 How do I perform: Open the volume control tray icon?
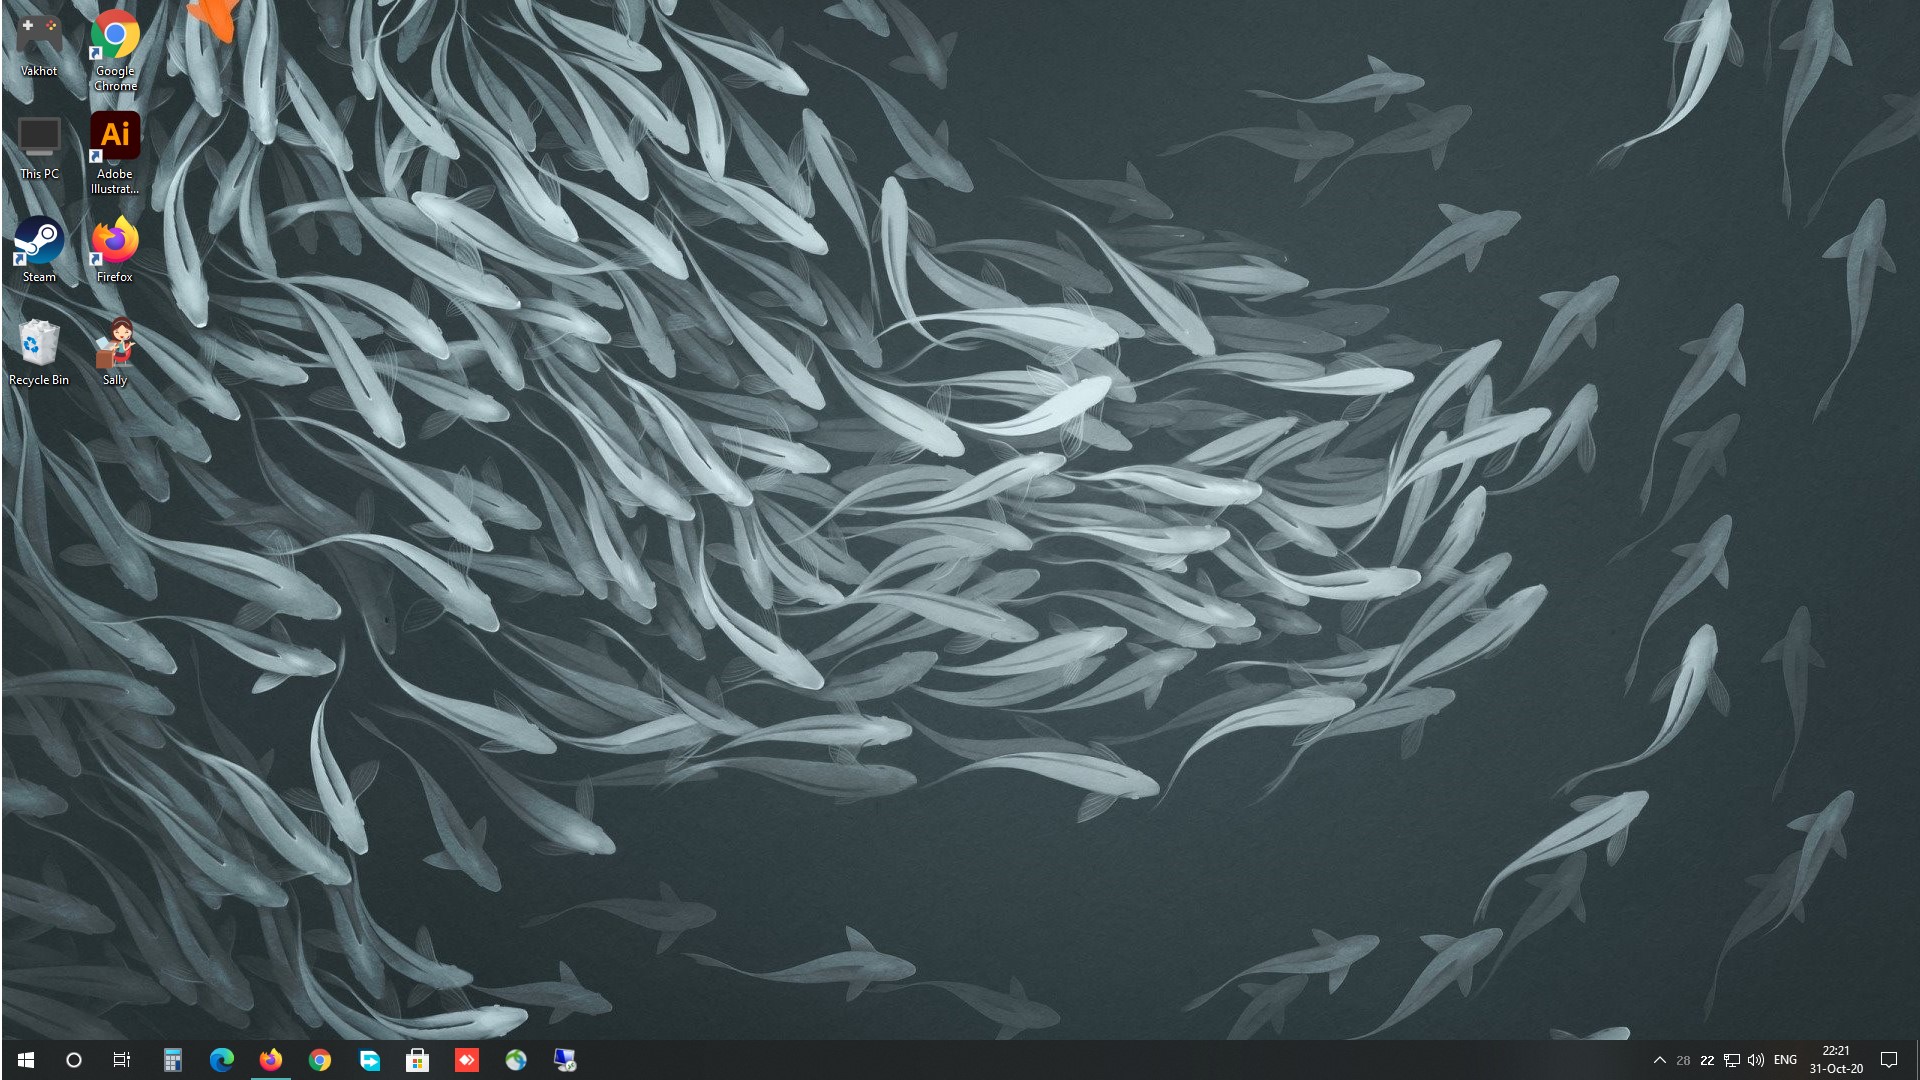(x=1756, y=1060)
